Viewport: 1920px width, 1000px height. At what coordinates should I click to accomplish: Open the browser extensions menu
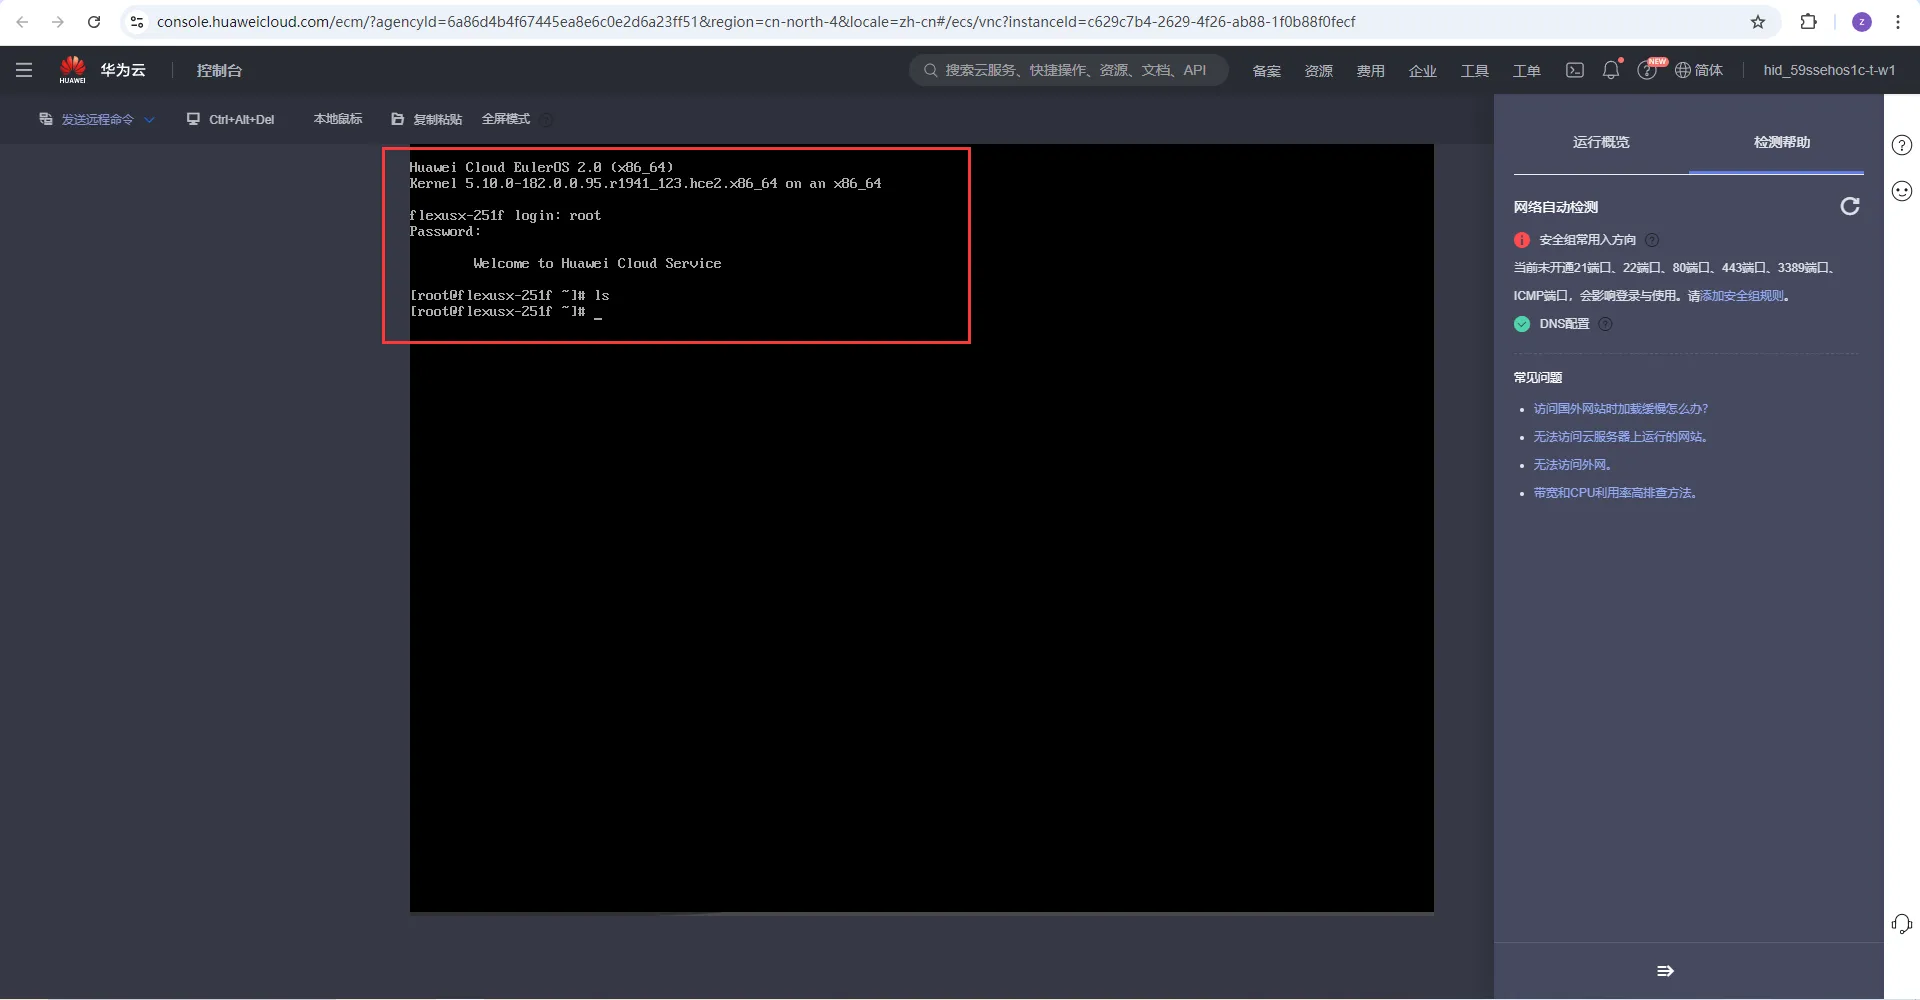[x=1808, y=22]
